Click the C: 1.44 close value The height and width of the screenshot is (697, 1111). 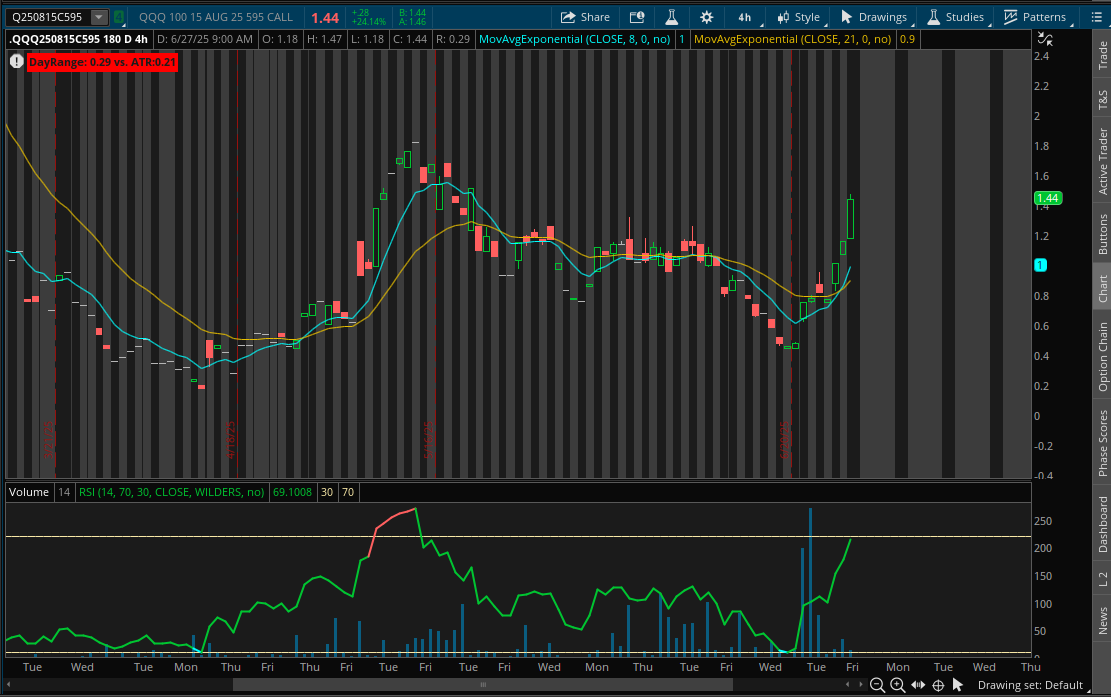[410, 40]
